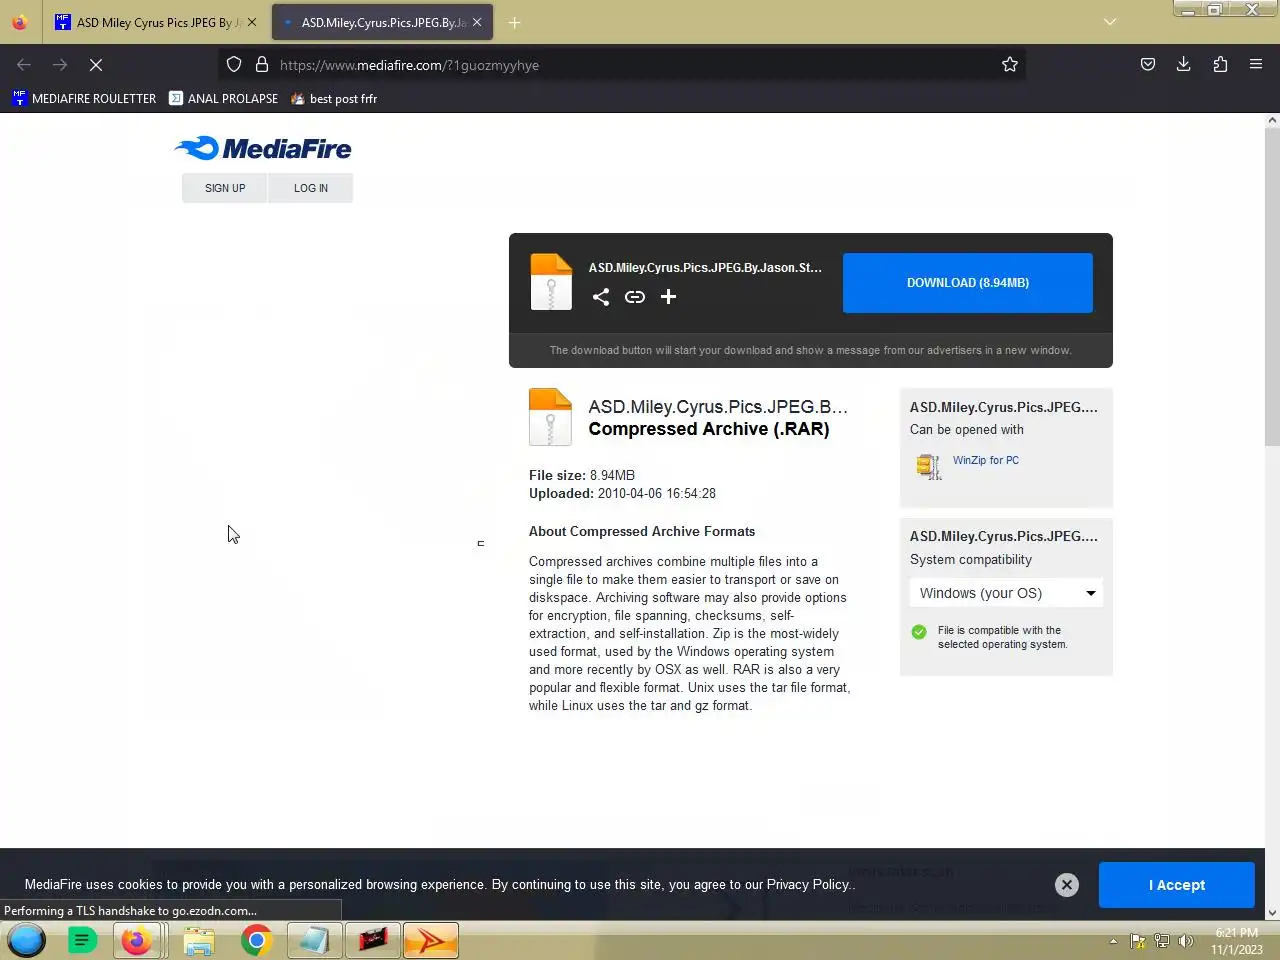Accept cookies with I Accept button

1177,885
